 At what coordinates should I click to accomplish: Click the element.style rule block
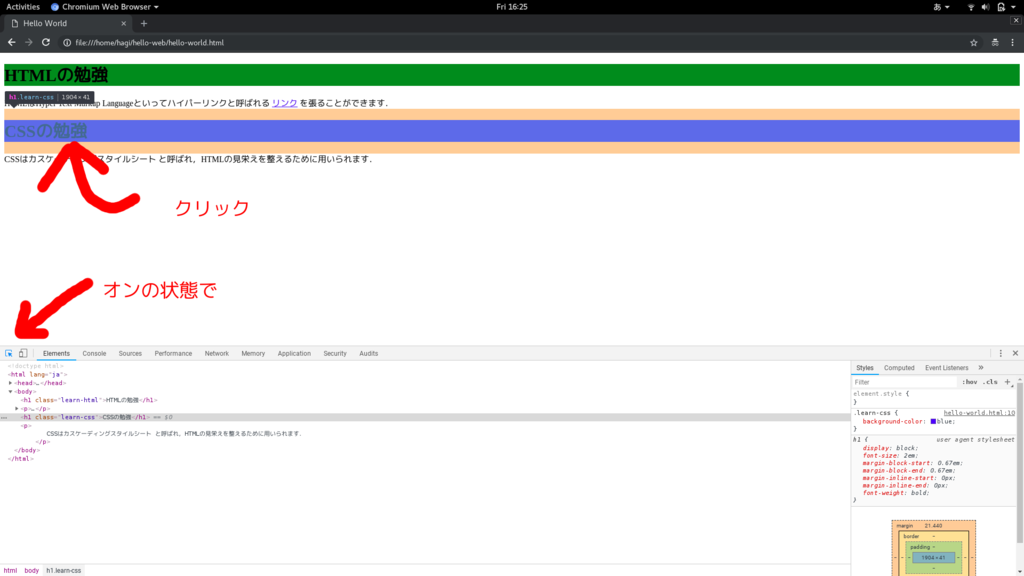(x=934, y=398)
